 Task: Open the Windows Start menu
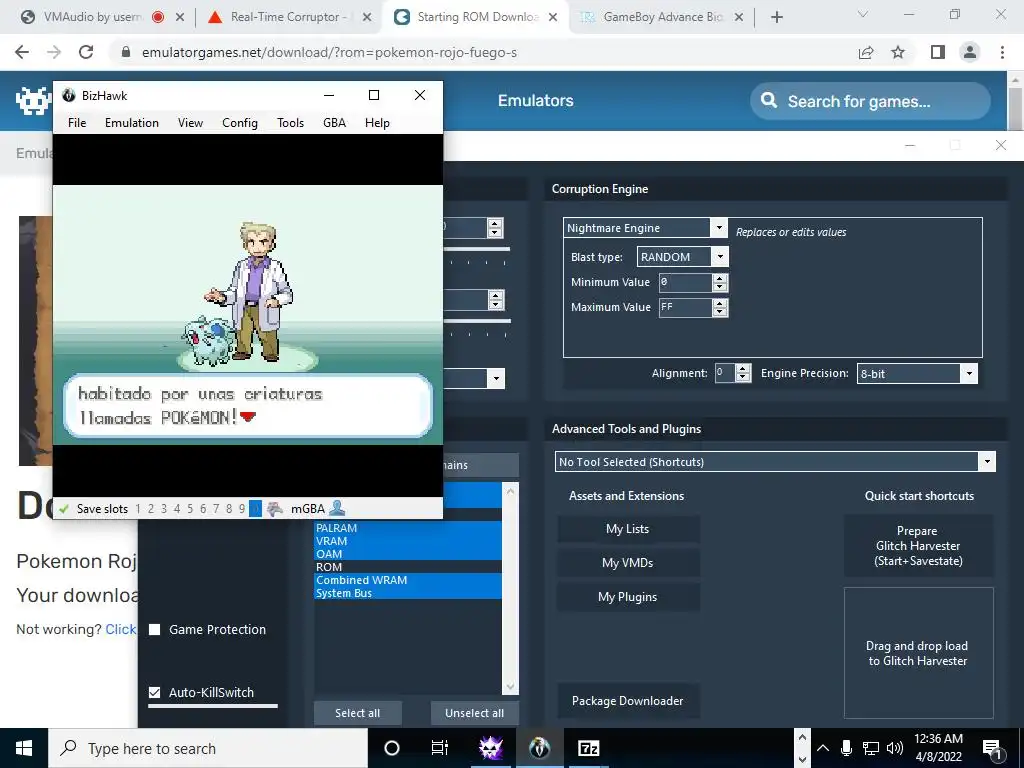coord(24,748)
